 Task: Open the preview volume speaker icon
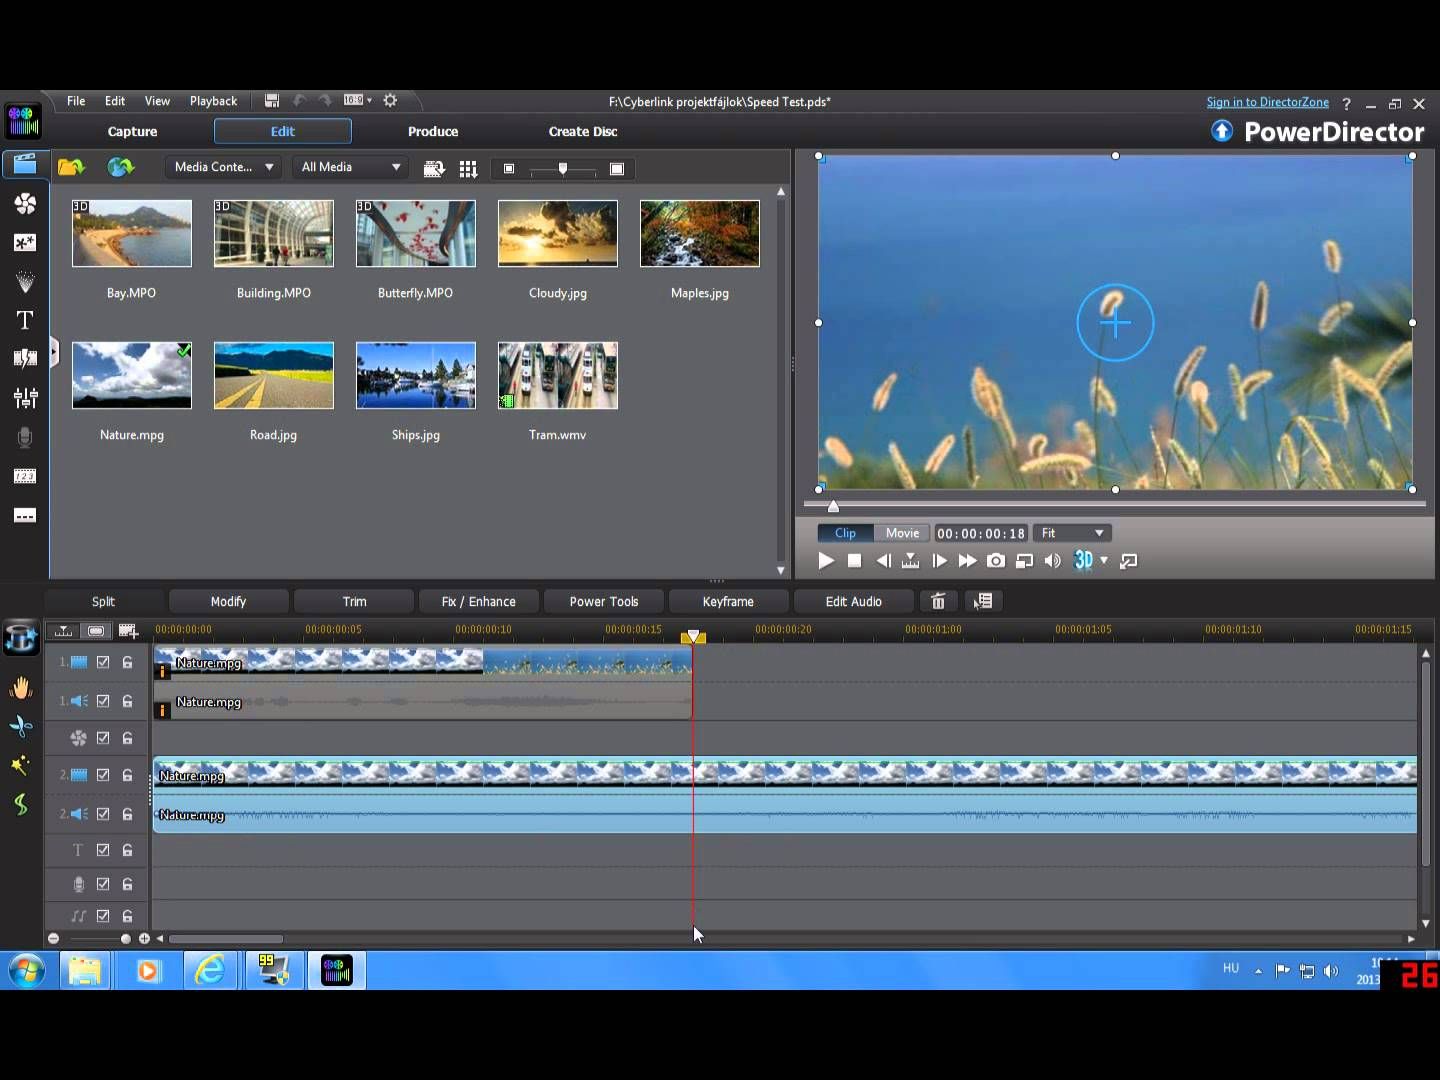(x=1052, y=561)
